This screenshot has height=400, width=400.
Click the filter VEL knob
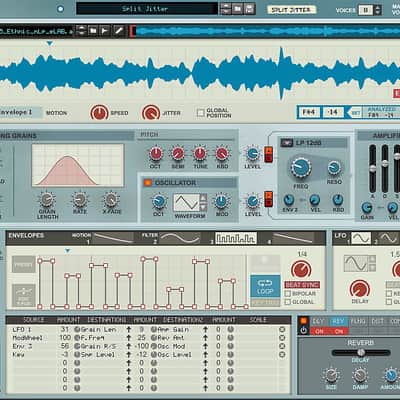(x=315, y=200)
